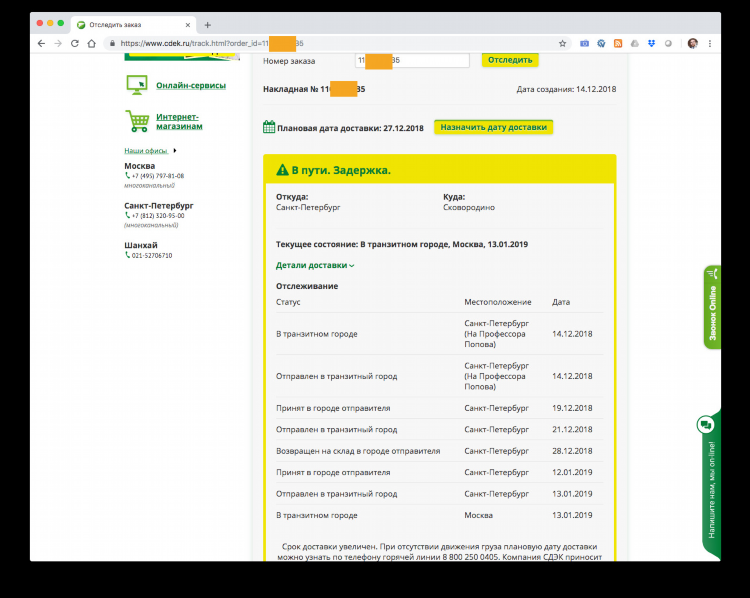Click the Звонок Online call widget

pos(712,307)
